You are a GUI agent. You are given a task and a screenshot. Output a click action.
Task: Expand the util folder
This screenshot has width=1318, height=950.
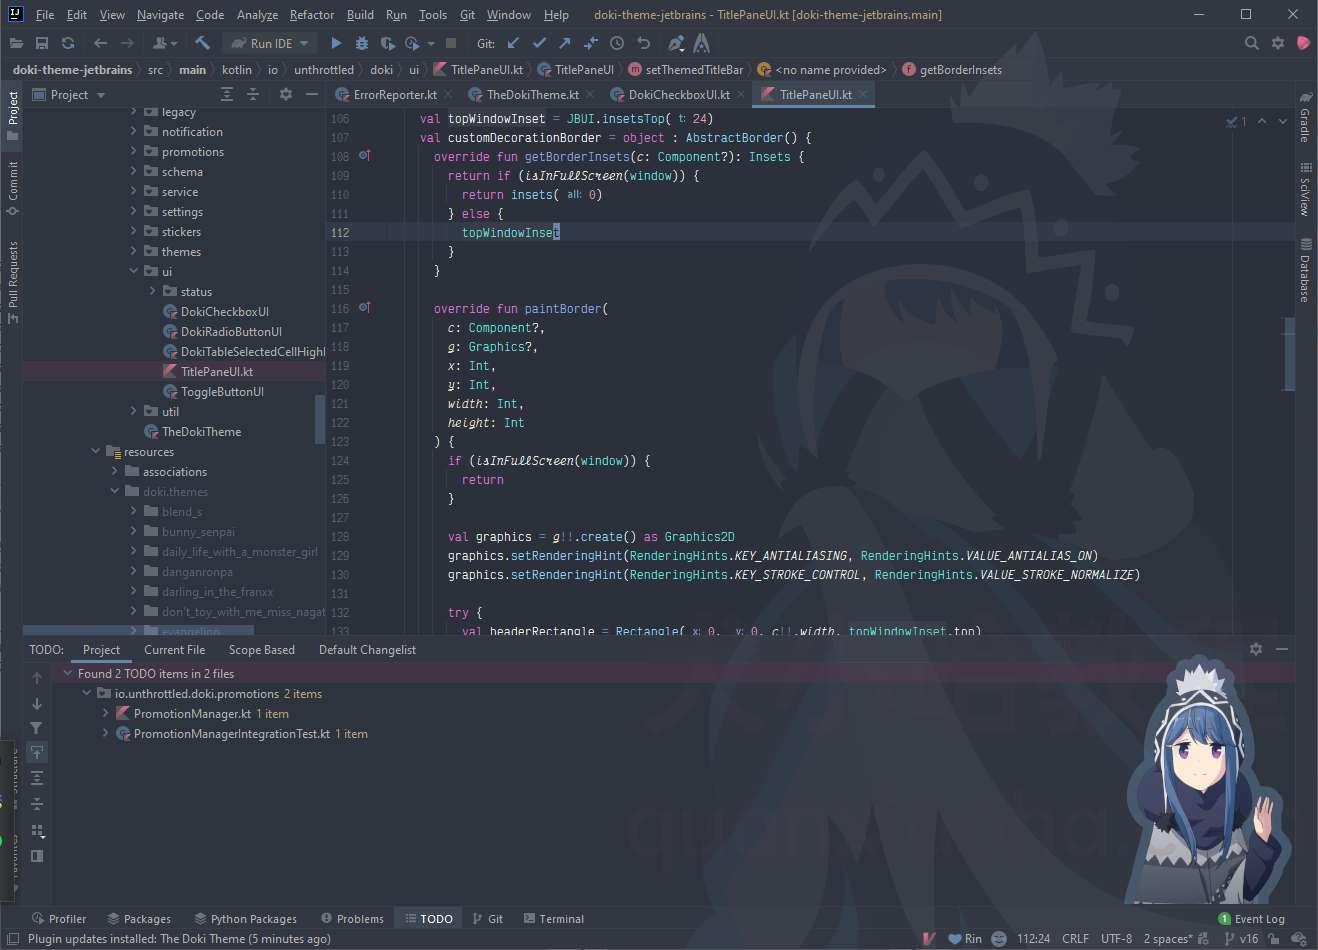(134, 412)
